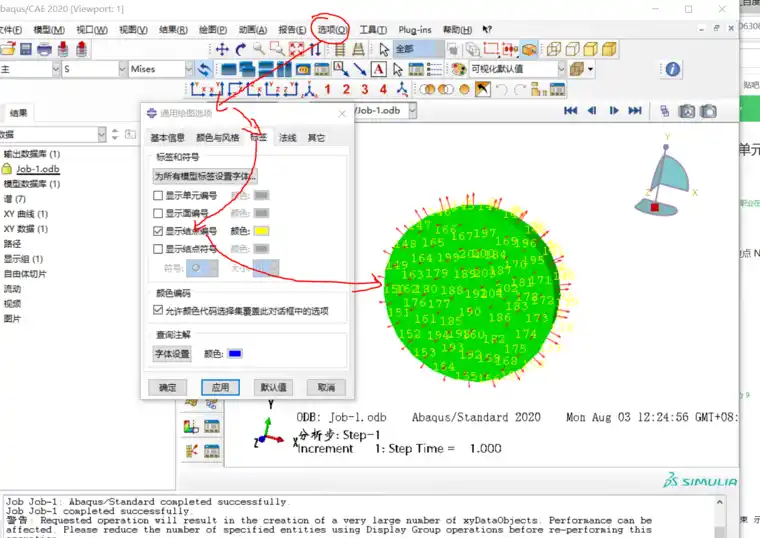Screen dimensions: 760x538
Task: Click element label gray color swatch
Action: tap(261, 195)
